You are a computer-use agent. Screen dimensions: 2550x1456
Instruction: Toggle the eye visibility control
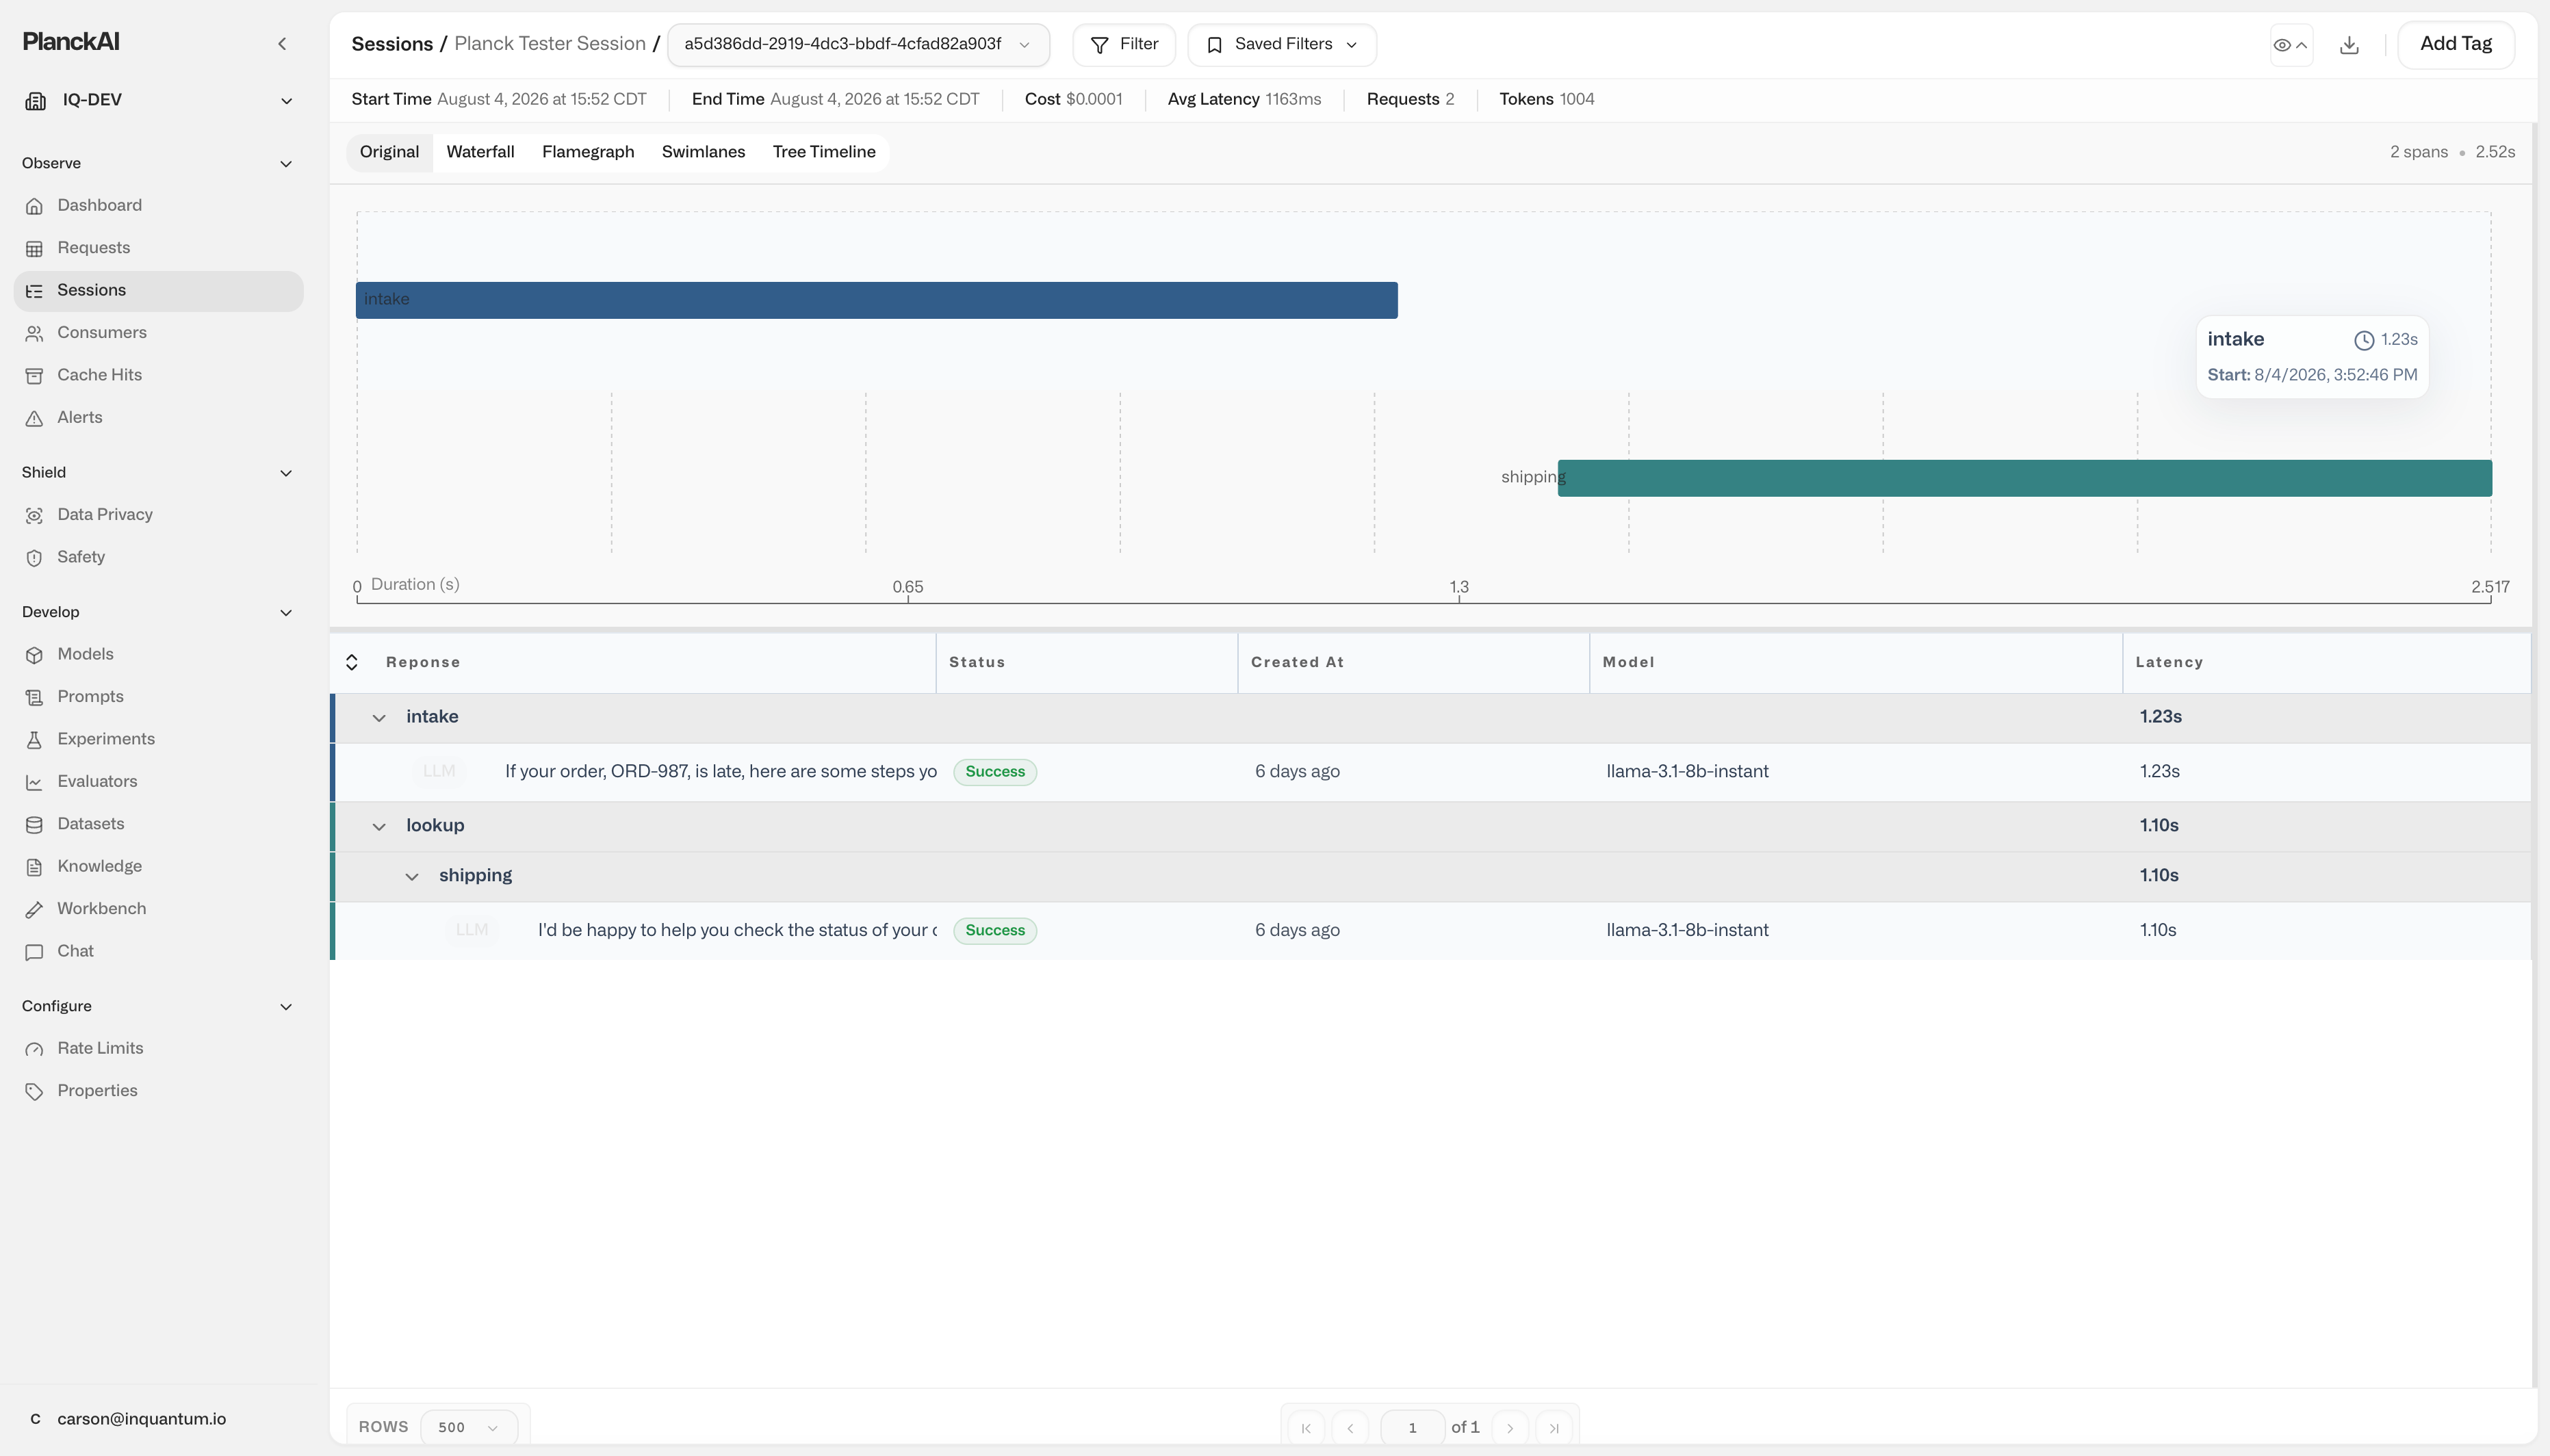[2291, 45]
